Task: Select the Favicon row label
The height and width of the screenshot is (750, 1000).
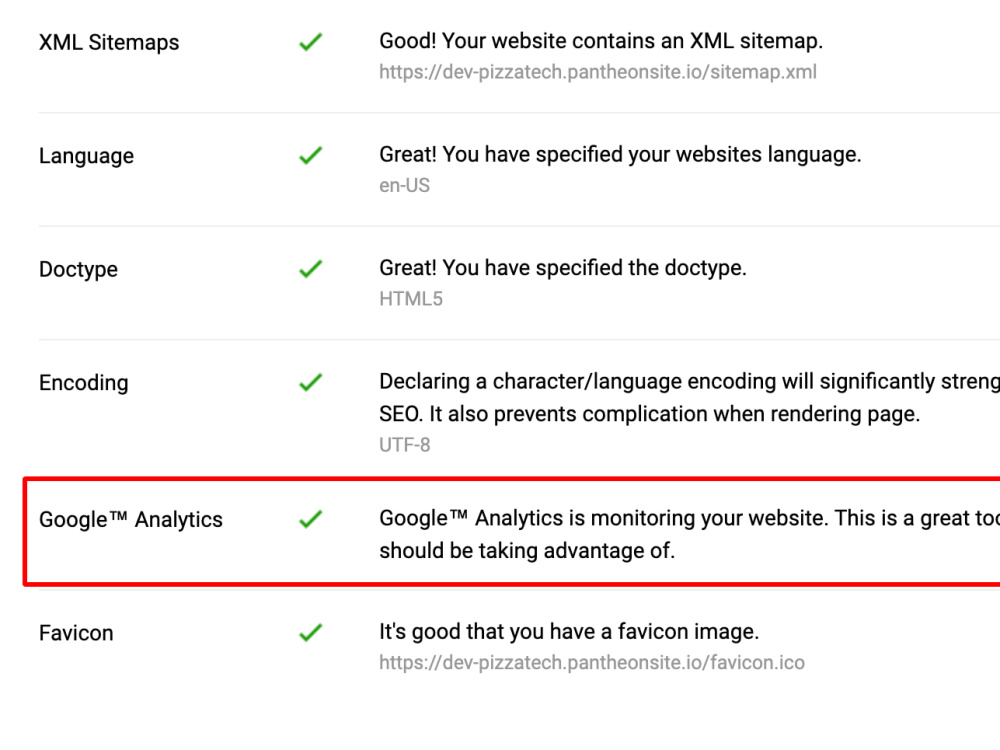Action: 76,633
